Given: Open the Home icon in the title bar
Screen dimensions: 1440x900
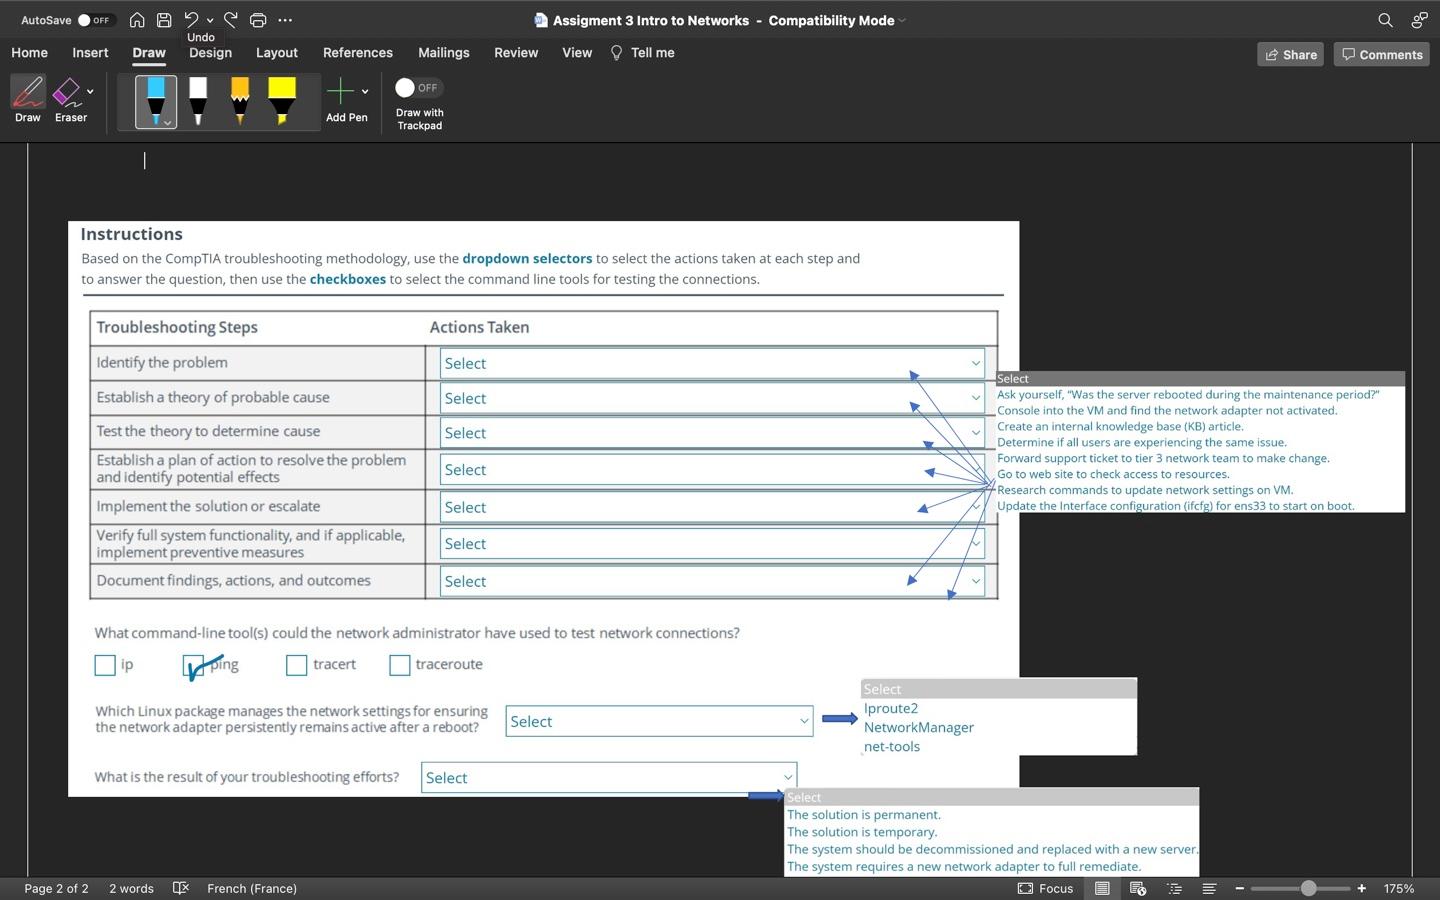Looking at the screenshot, I should (x=137, y=20).
